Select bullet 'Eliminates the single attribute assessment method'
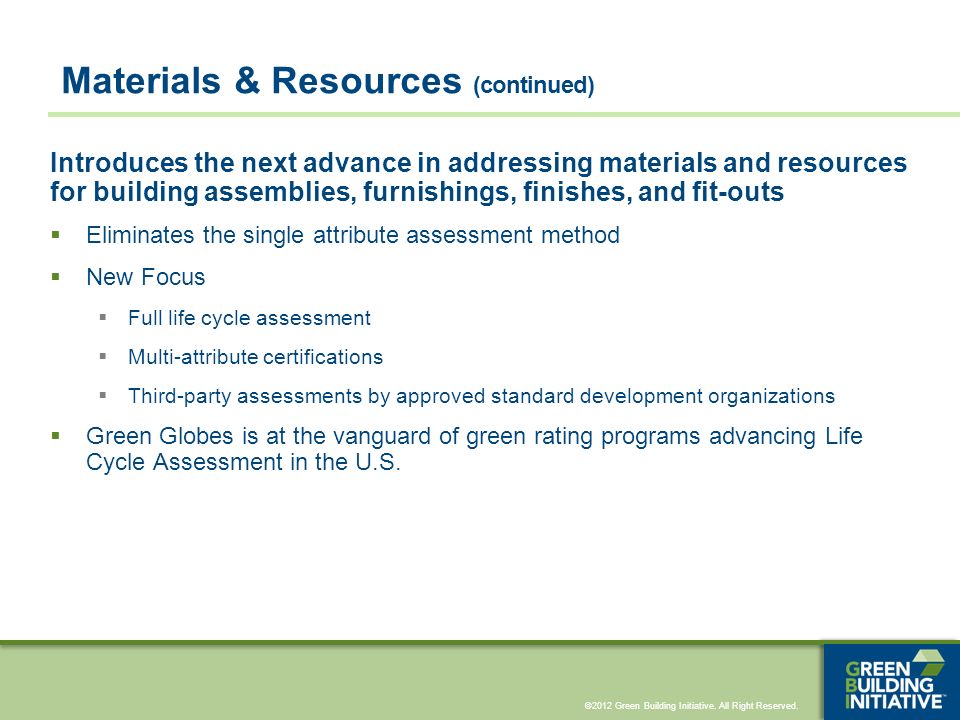 pyautogui.click(x=353, y=235)
